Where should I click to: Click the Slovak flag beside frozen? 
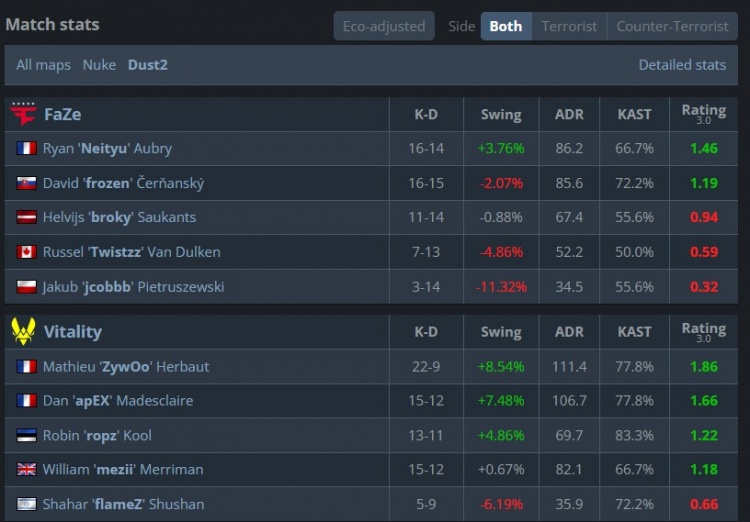point(26,183)
